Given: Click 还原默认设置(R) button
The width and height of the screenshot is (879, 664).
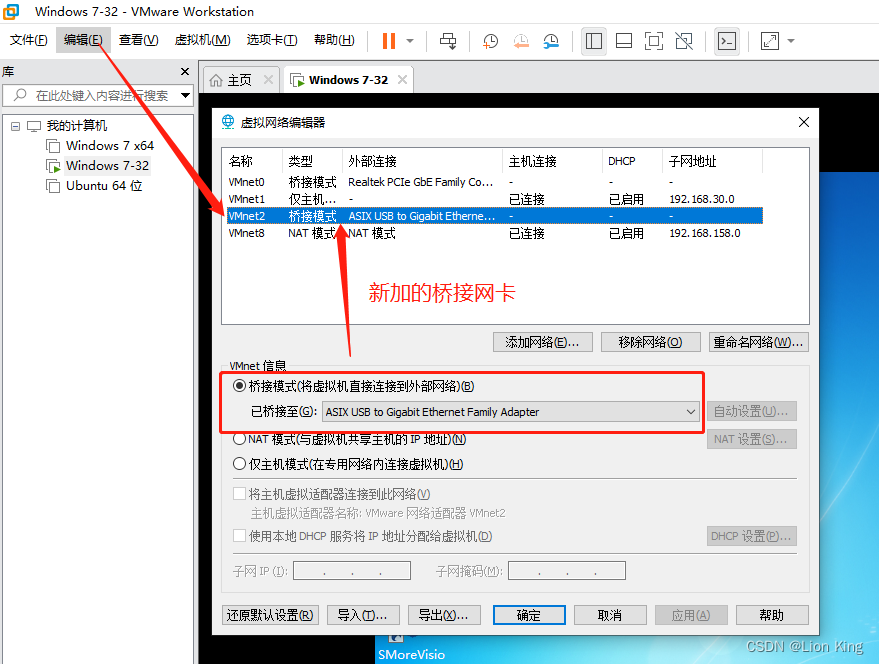Looking at the screenshot, I should click(270, 615).
